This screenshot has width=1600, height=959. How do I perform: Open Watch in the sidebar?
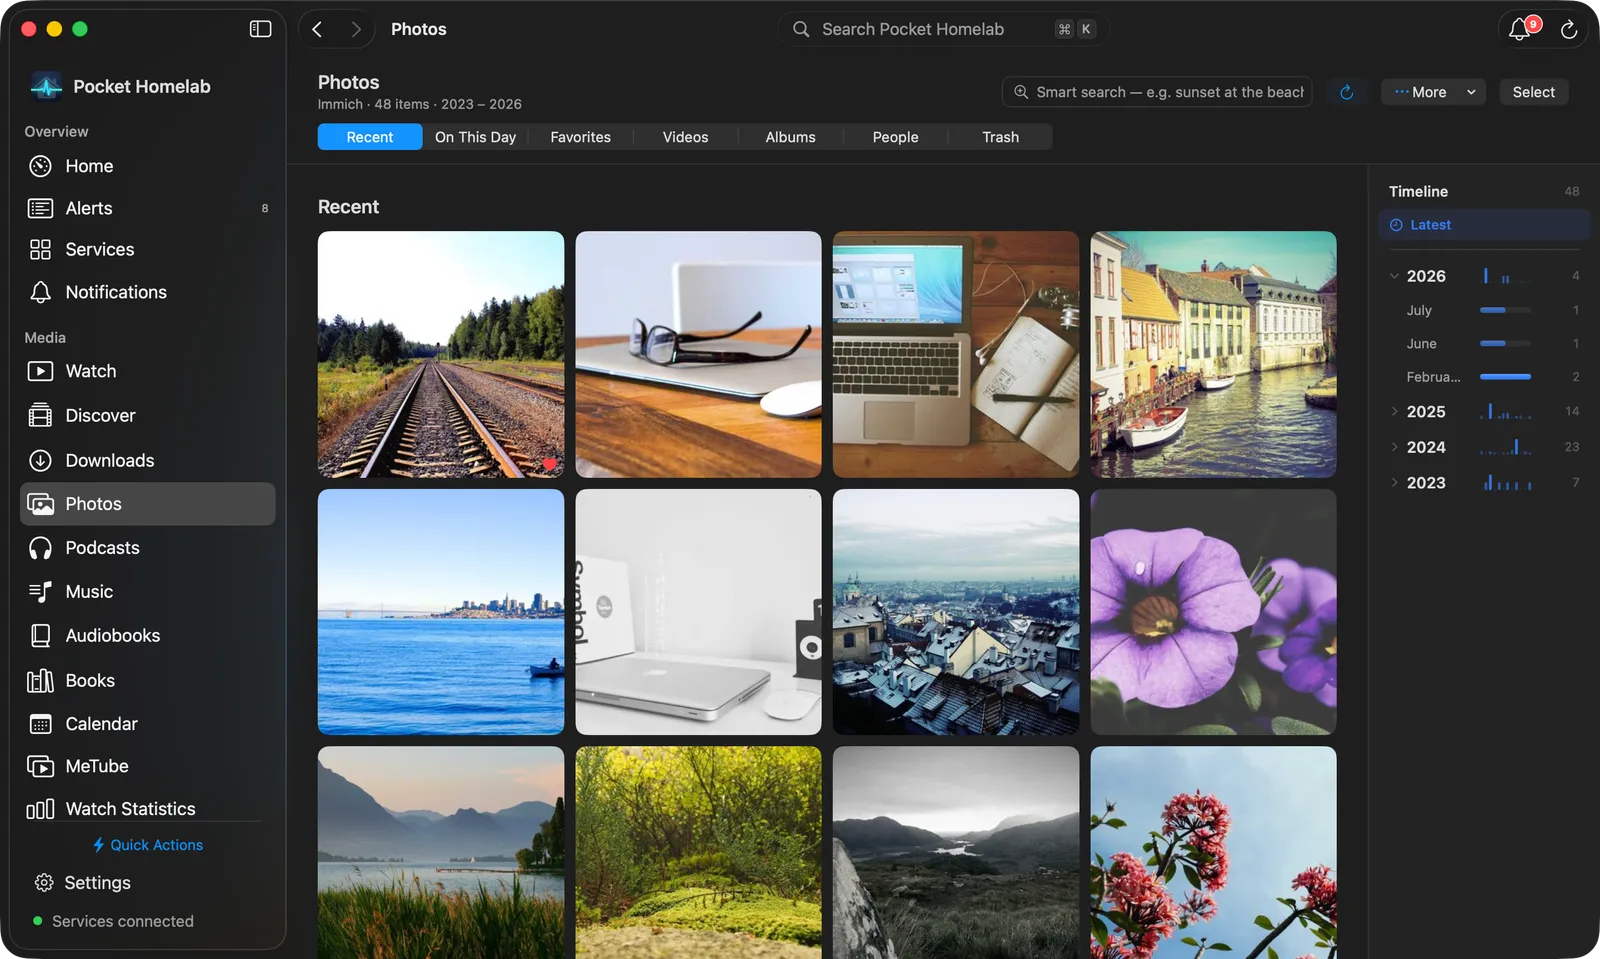tap(147, 371)
